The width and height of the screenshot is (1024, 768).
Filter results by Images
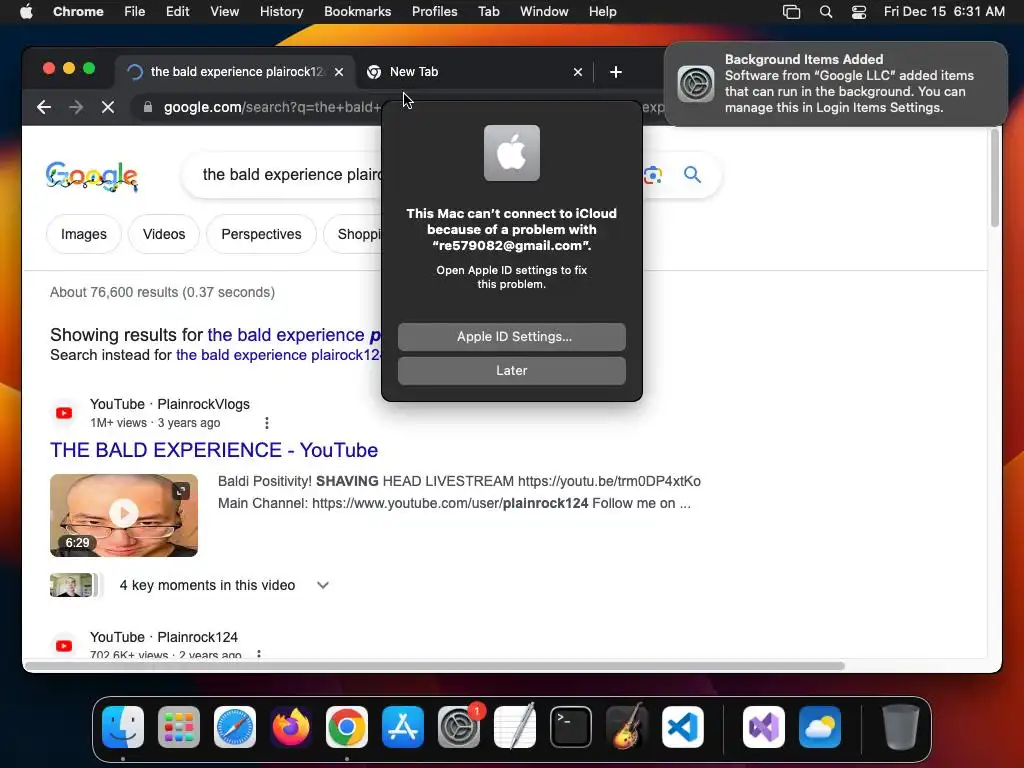84,234
